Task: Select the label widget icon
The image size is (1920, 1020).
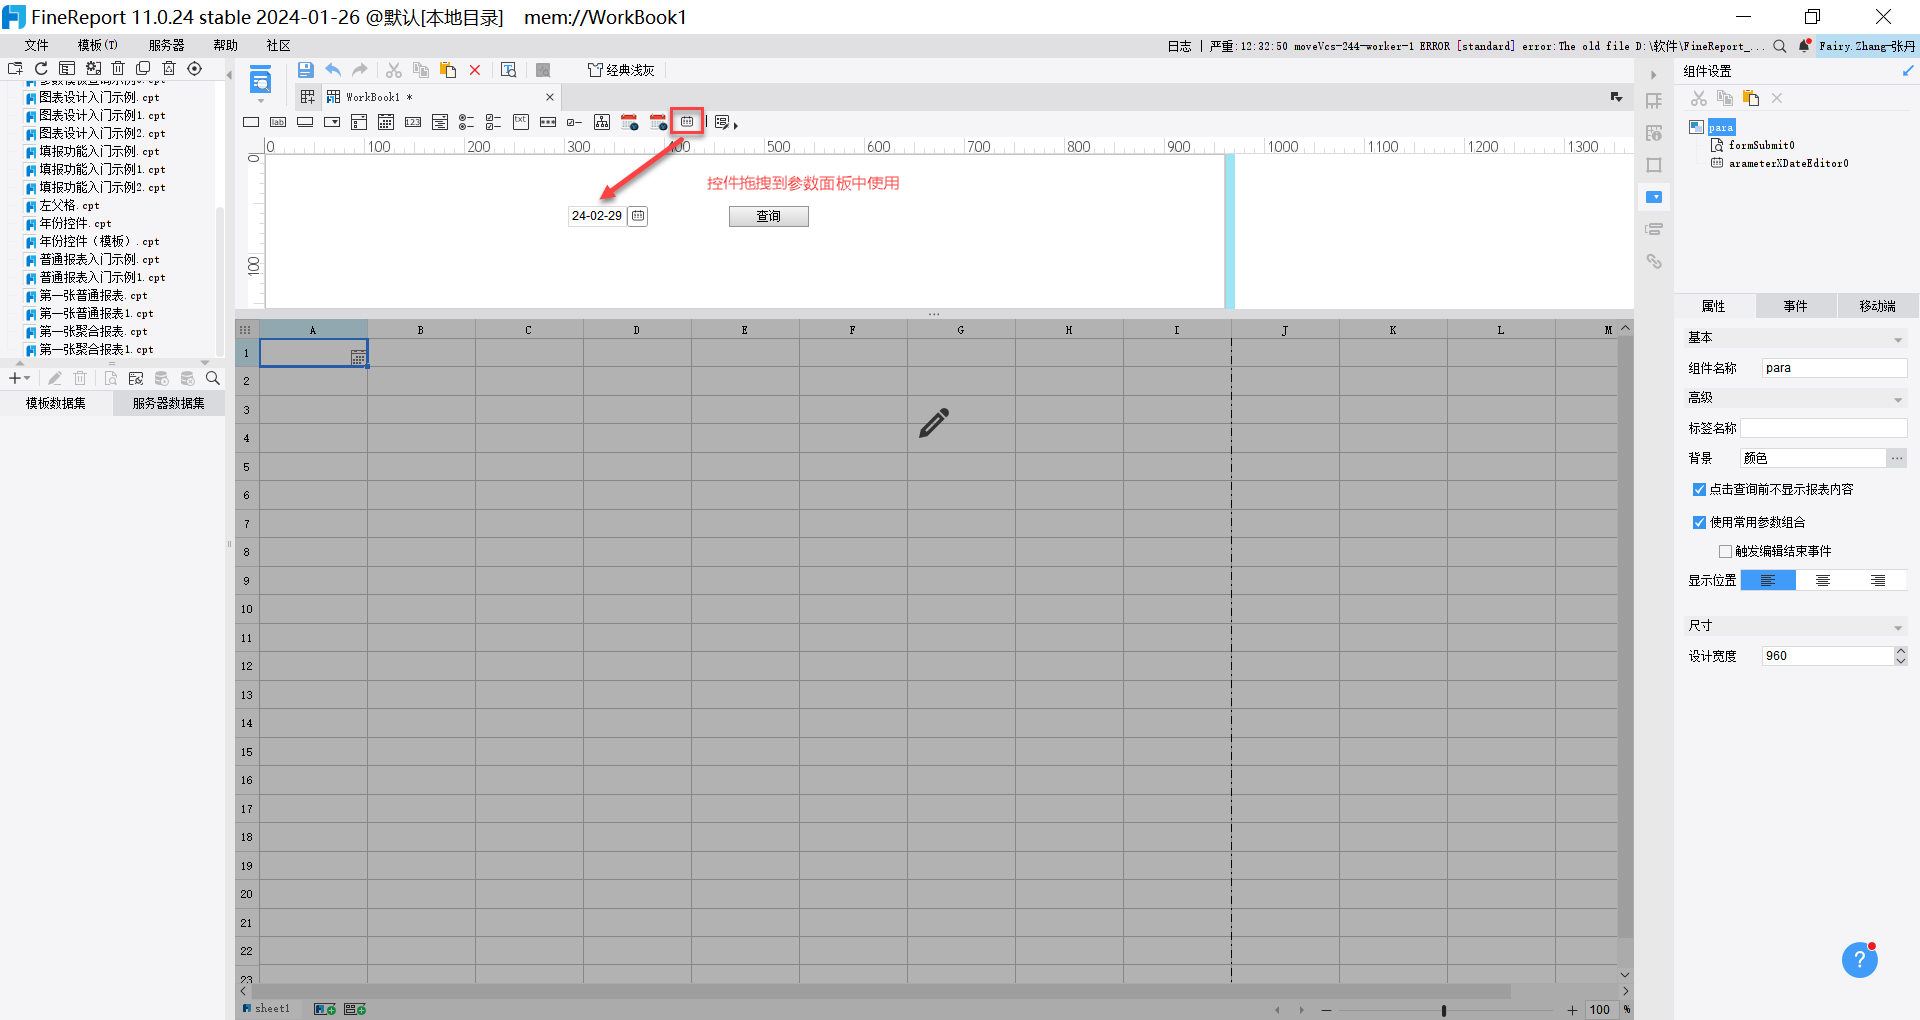Action: point(278,122)
